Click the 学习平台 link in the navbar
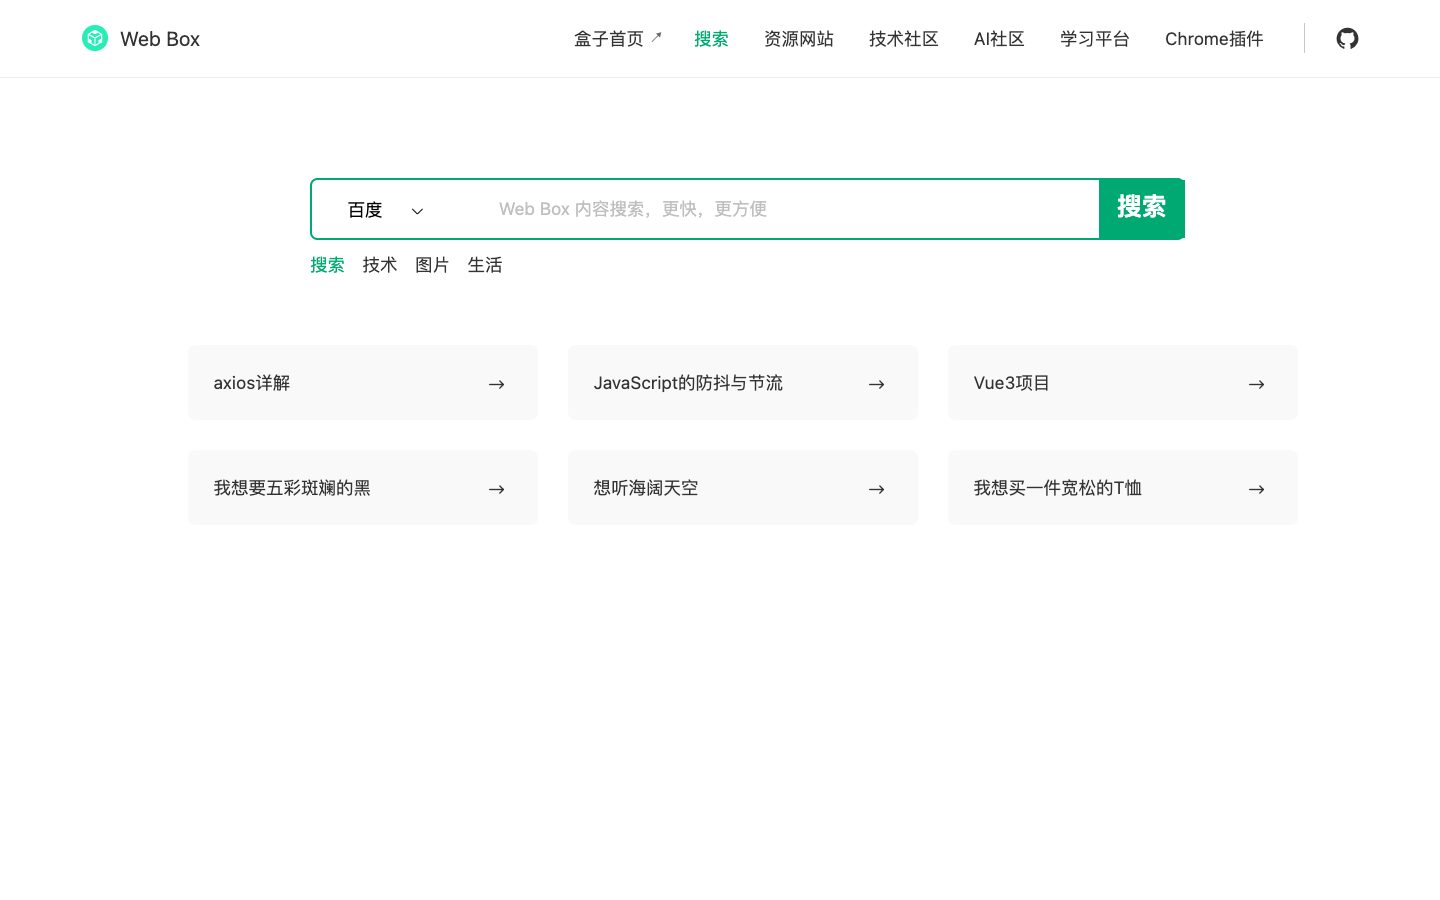This screenshot has height=900, width=1440. [1094, 38]
